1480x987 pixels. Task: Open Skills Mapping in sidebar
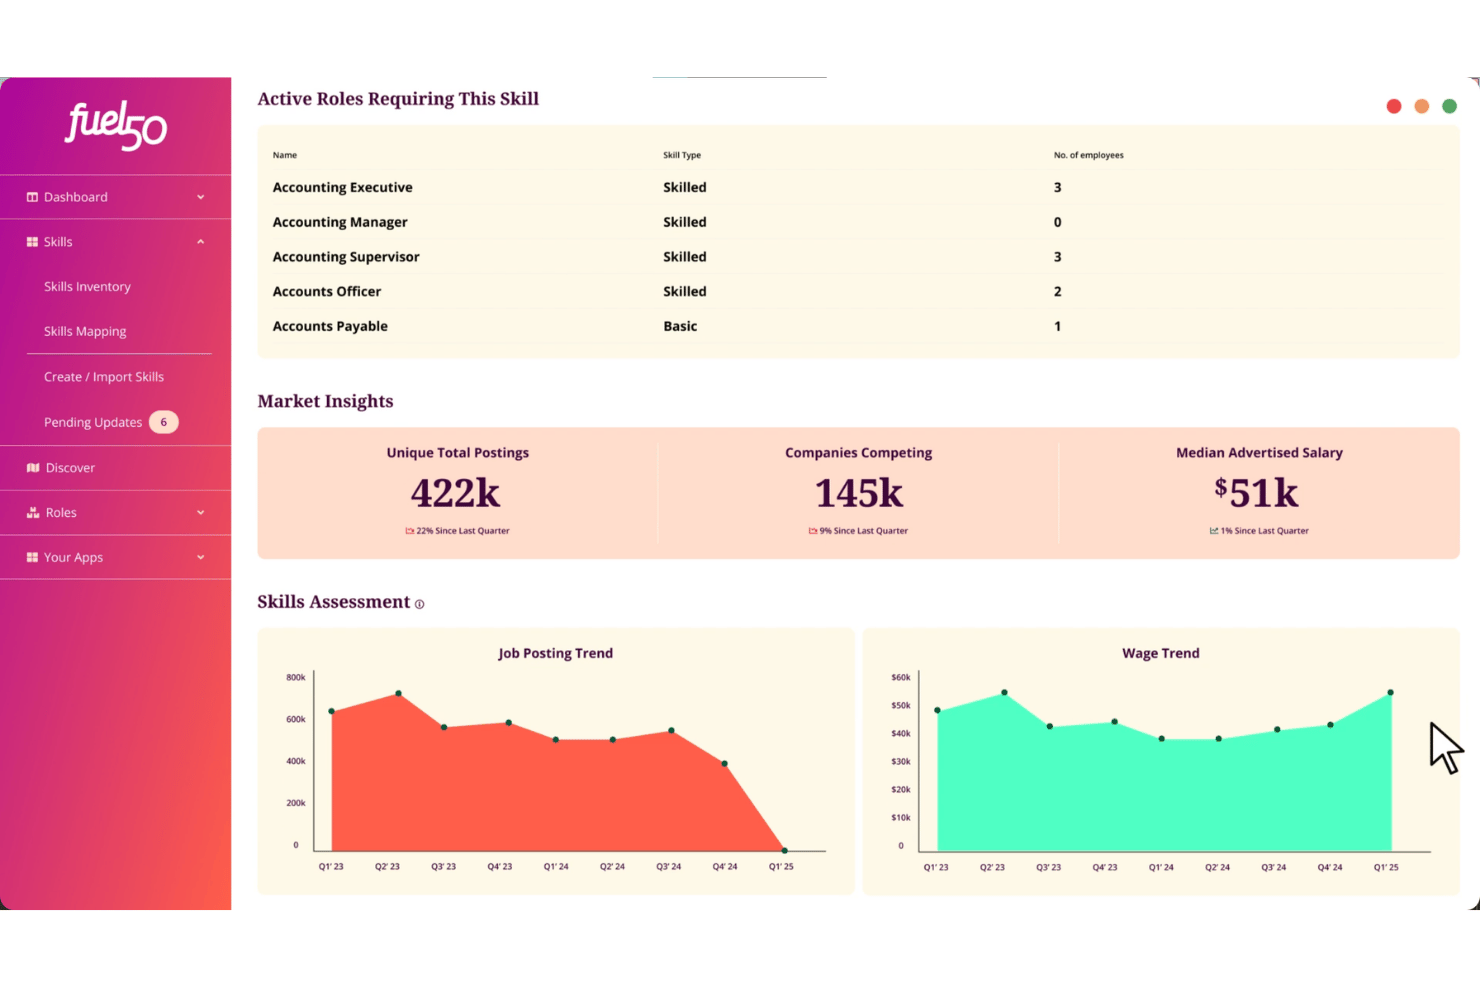tap(85, 332)
